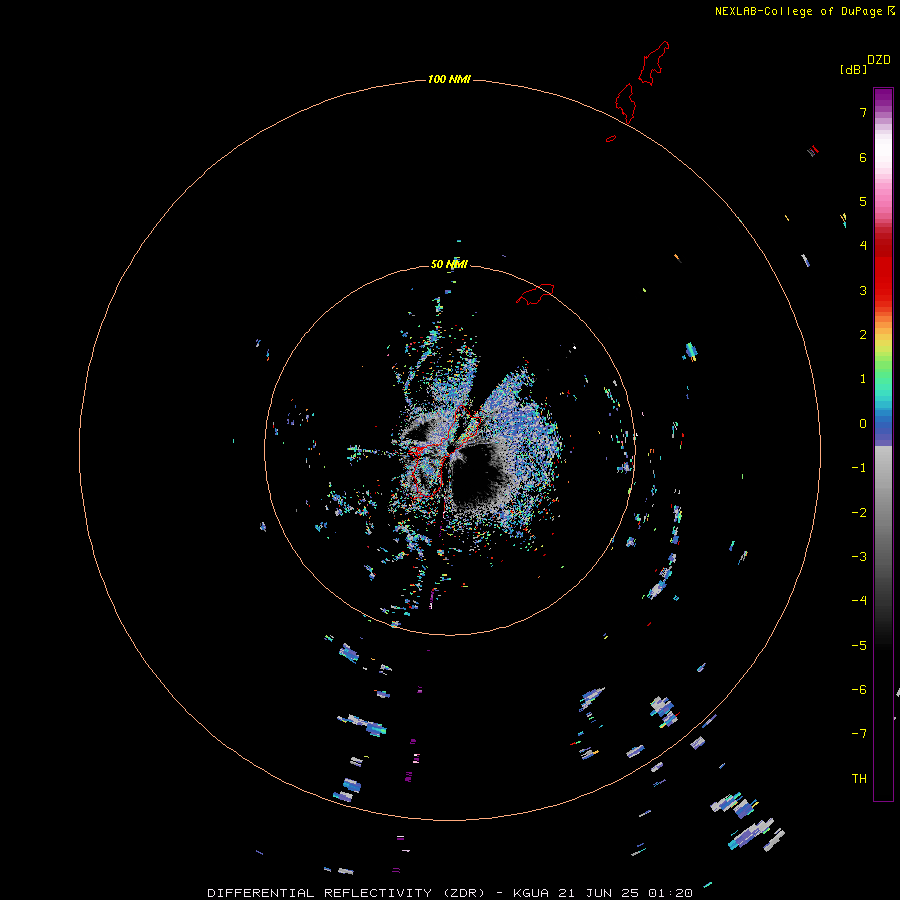Image resolution: width=900 pixels, height=900 pixels.
Task: Click the legend value '-3'
Action: [859, 557]
